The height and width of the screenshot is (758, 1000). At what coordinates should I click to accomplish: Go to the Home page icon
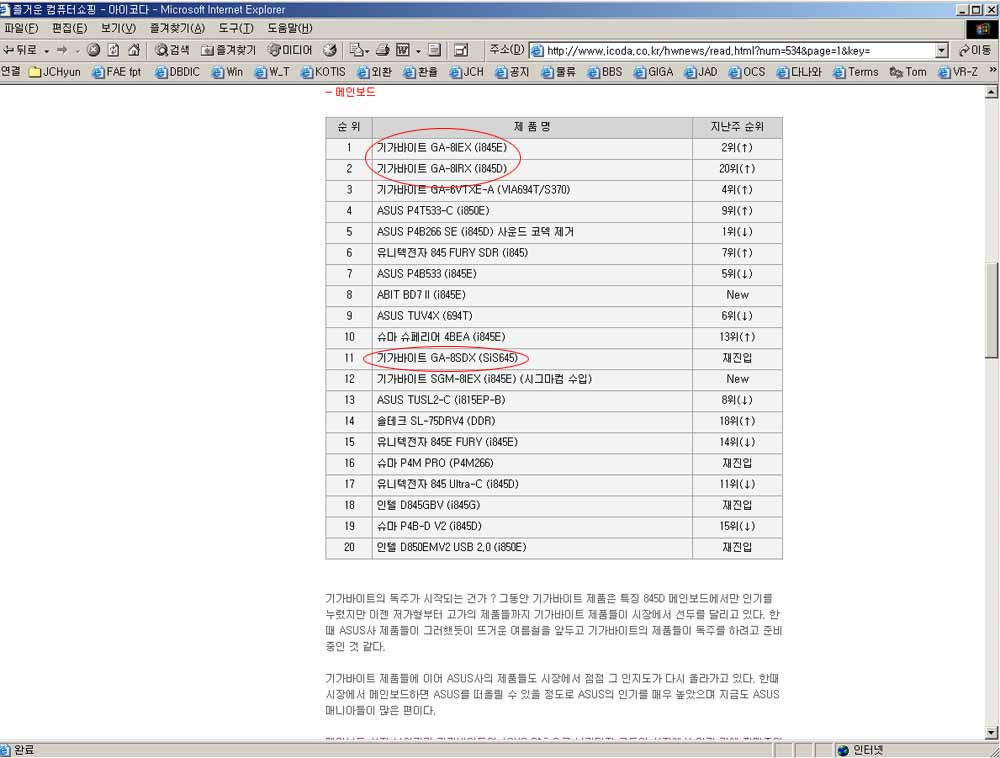(x=133, y=50)
